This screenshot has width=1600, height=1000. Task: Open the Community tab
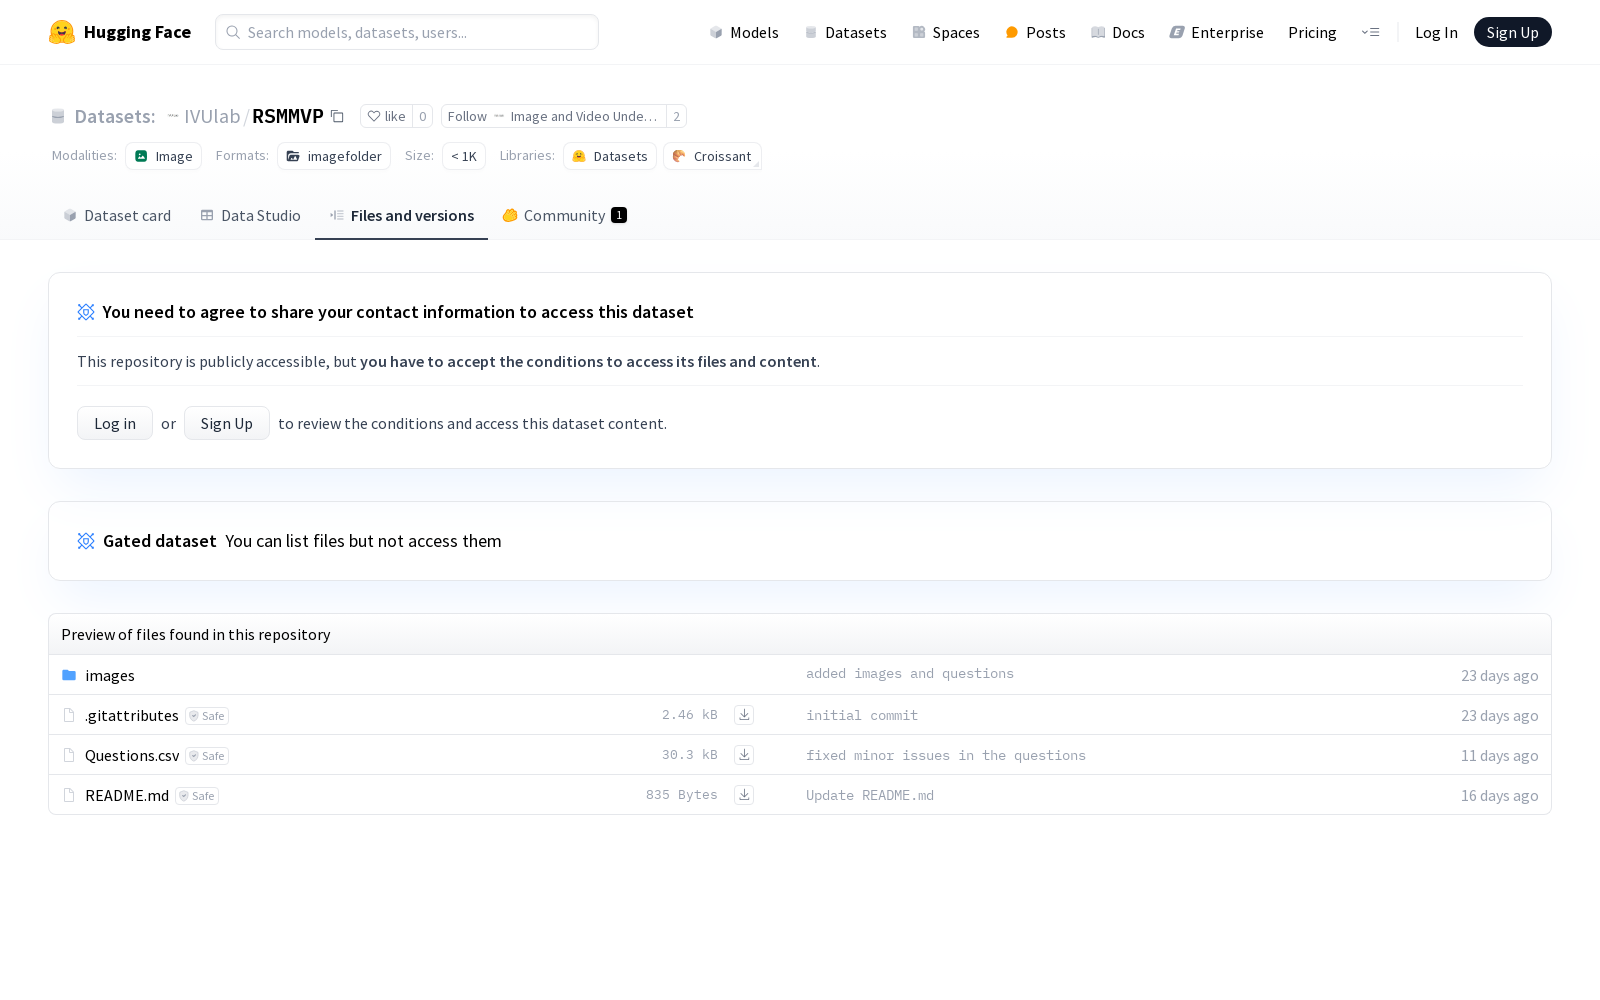pos(564,216)
